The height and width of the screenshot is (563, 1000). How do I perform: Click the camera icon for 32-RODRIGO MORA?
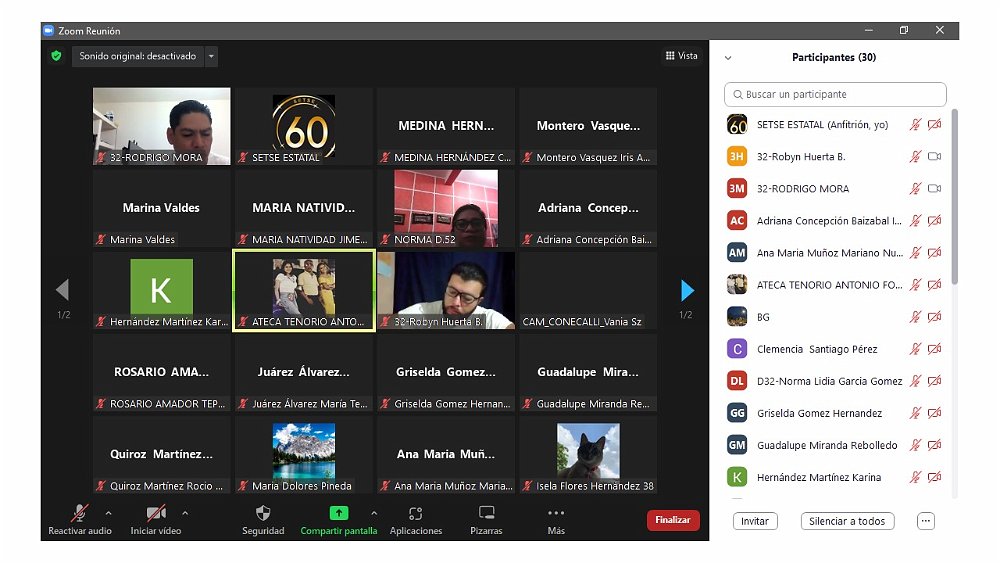pos(935,189)
